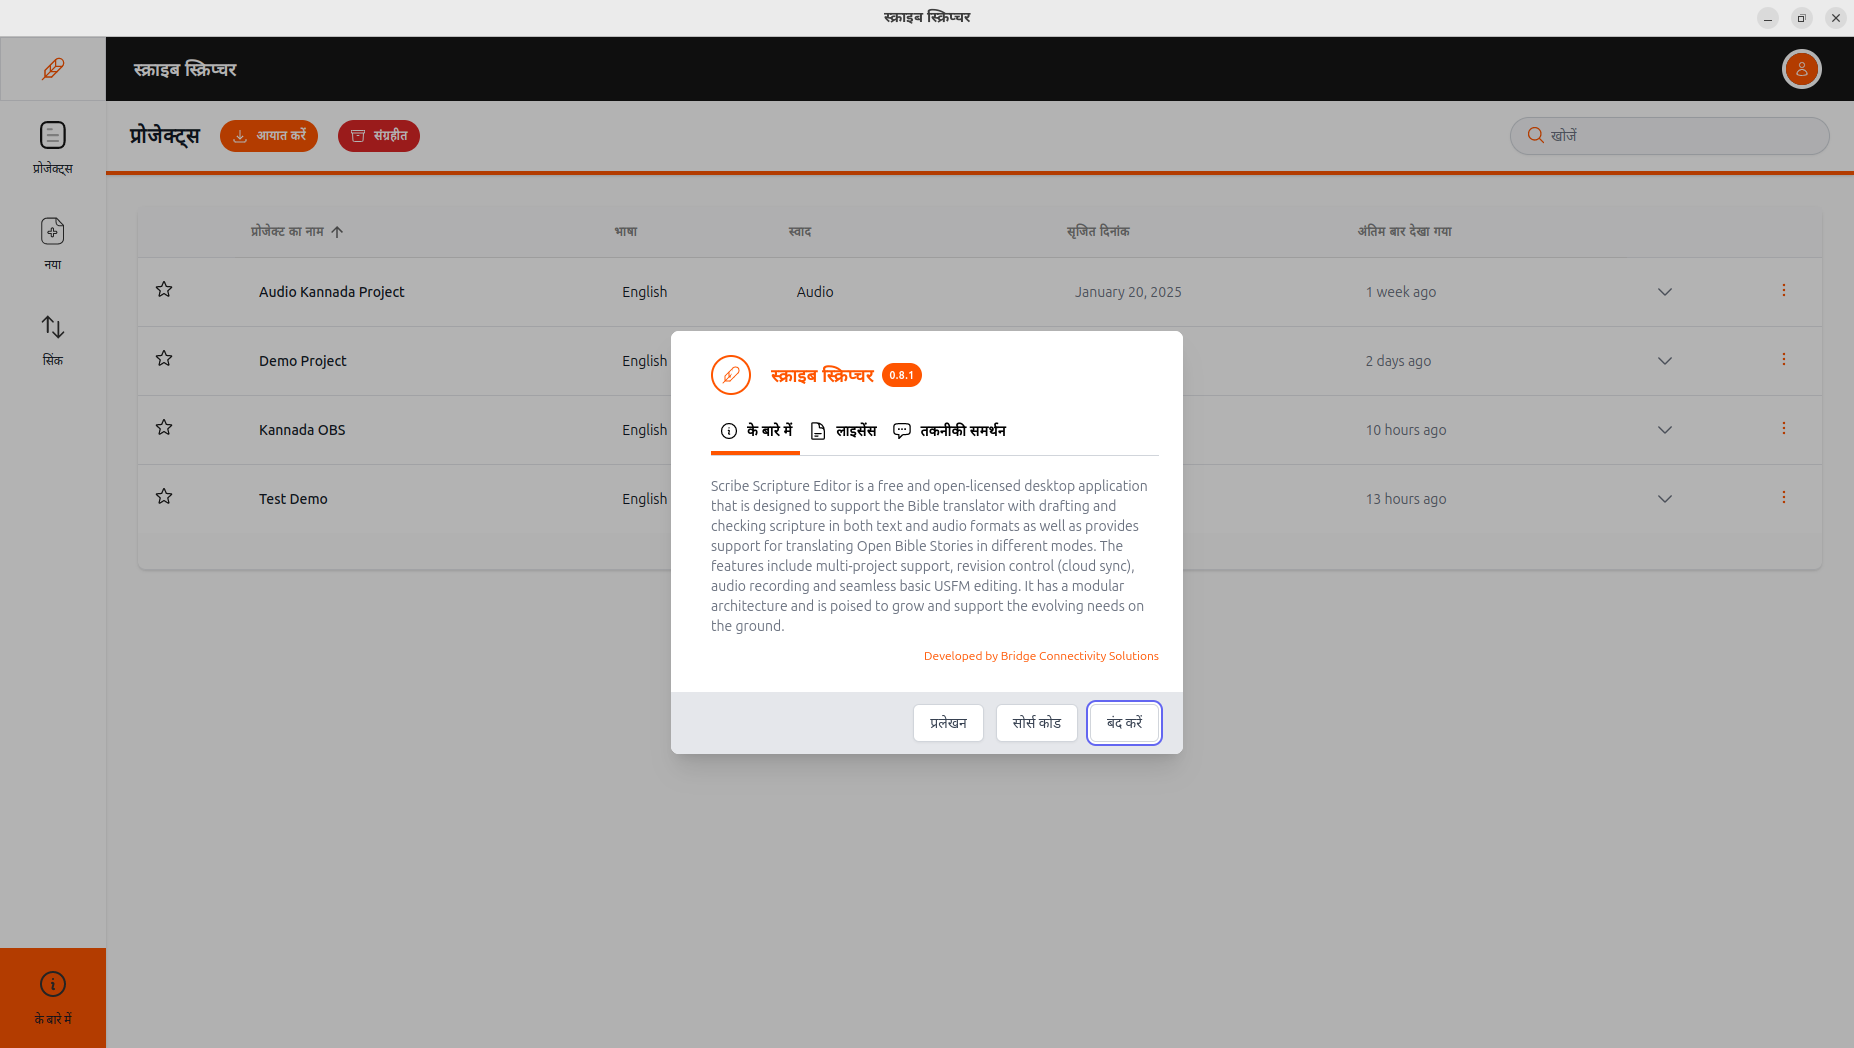Open Developed by Bridge Connectivity Solutions link
This screenshot has height=1048, width=1854.
(1041, 656)
